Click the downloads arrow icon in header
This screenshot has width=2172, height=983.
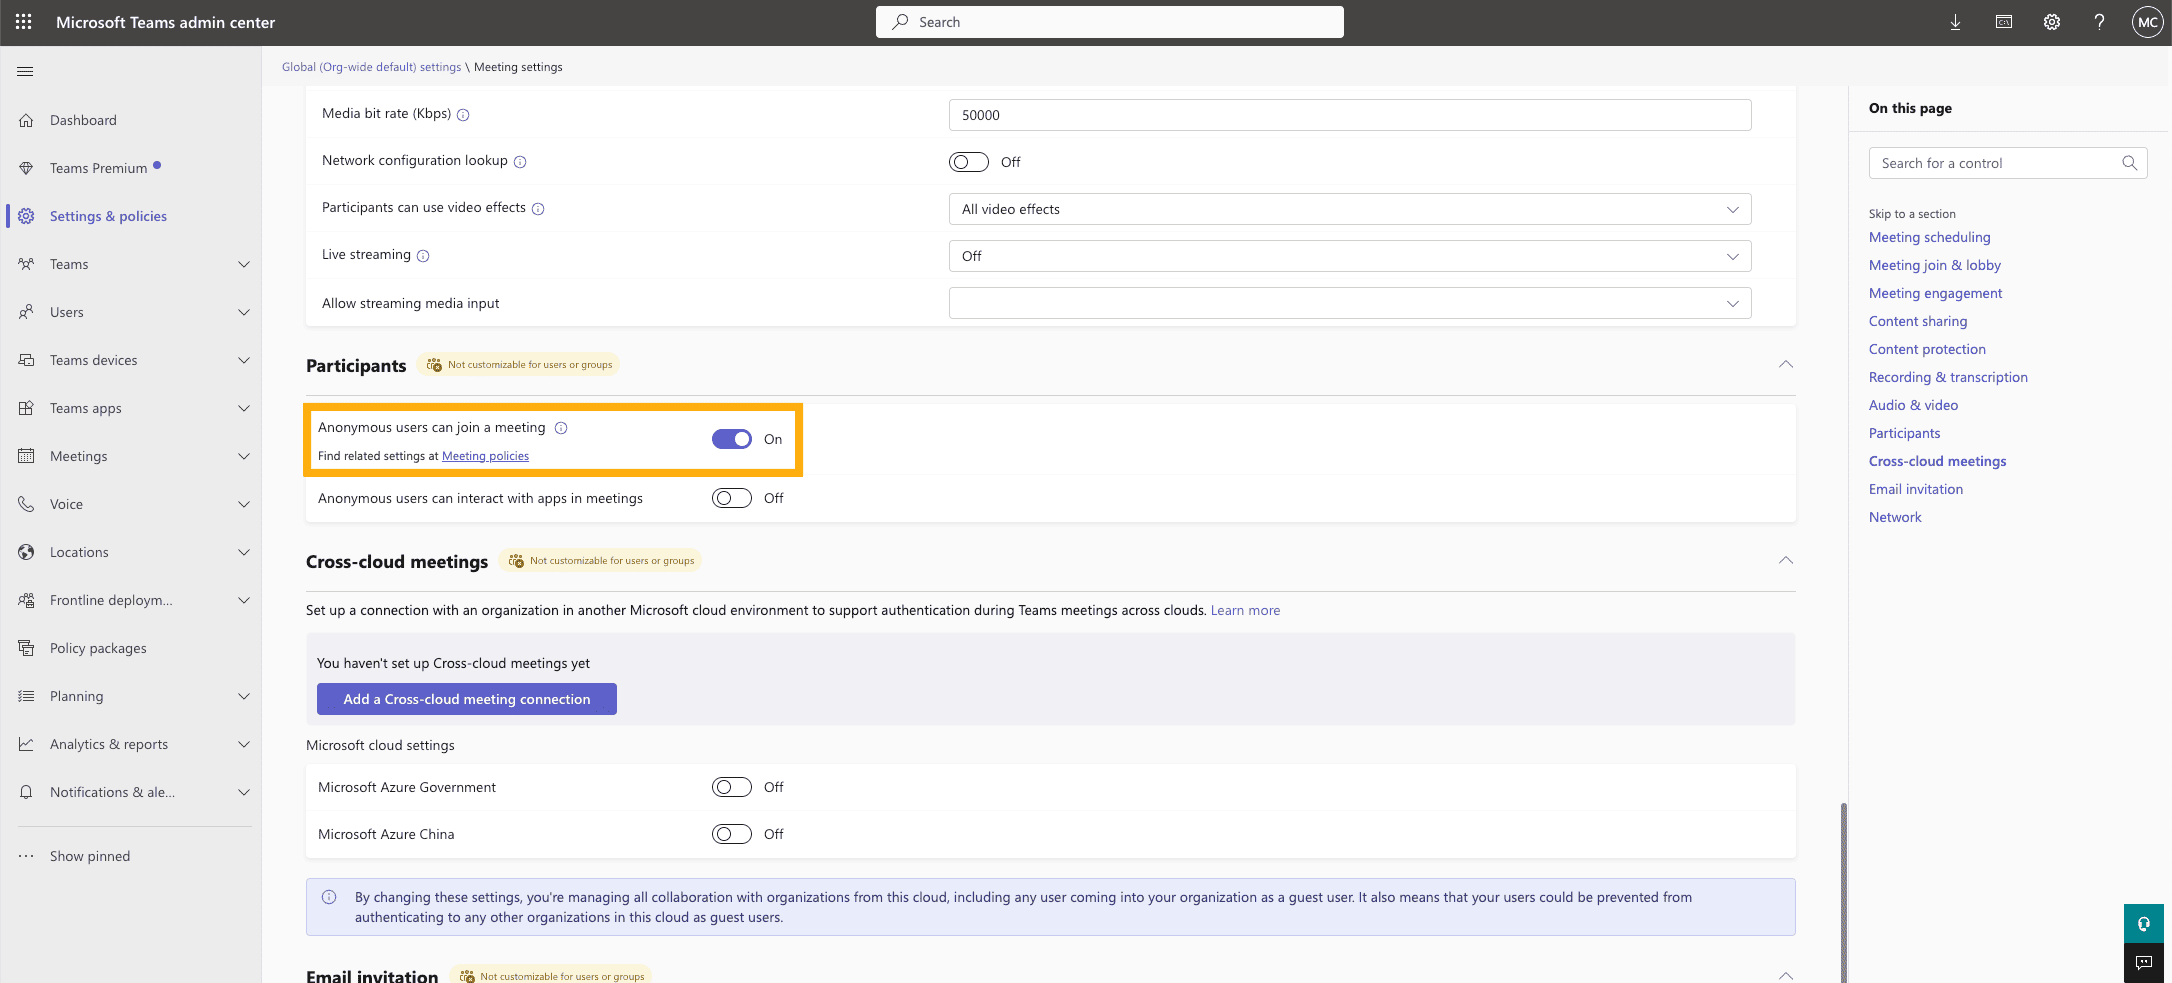tap(1955, 22)
